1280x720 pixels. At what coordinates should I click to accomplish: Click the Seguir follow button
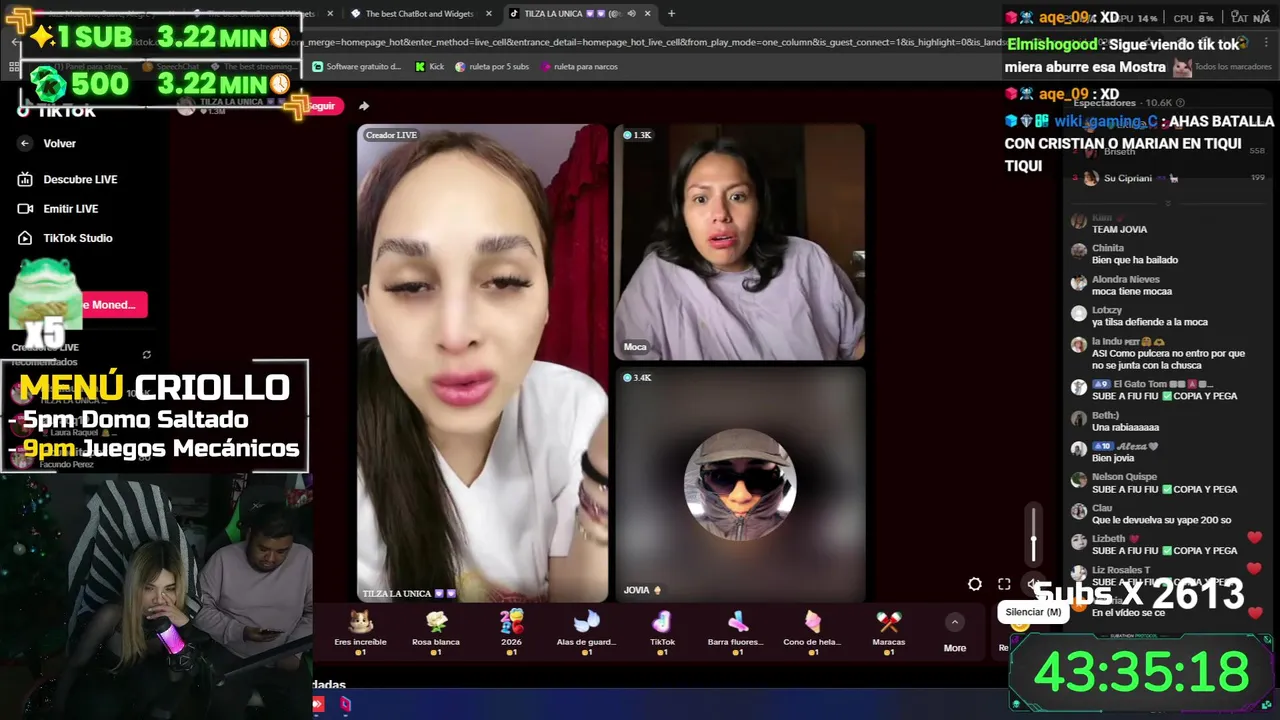pyautogui.click(x=322, y=106)
